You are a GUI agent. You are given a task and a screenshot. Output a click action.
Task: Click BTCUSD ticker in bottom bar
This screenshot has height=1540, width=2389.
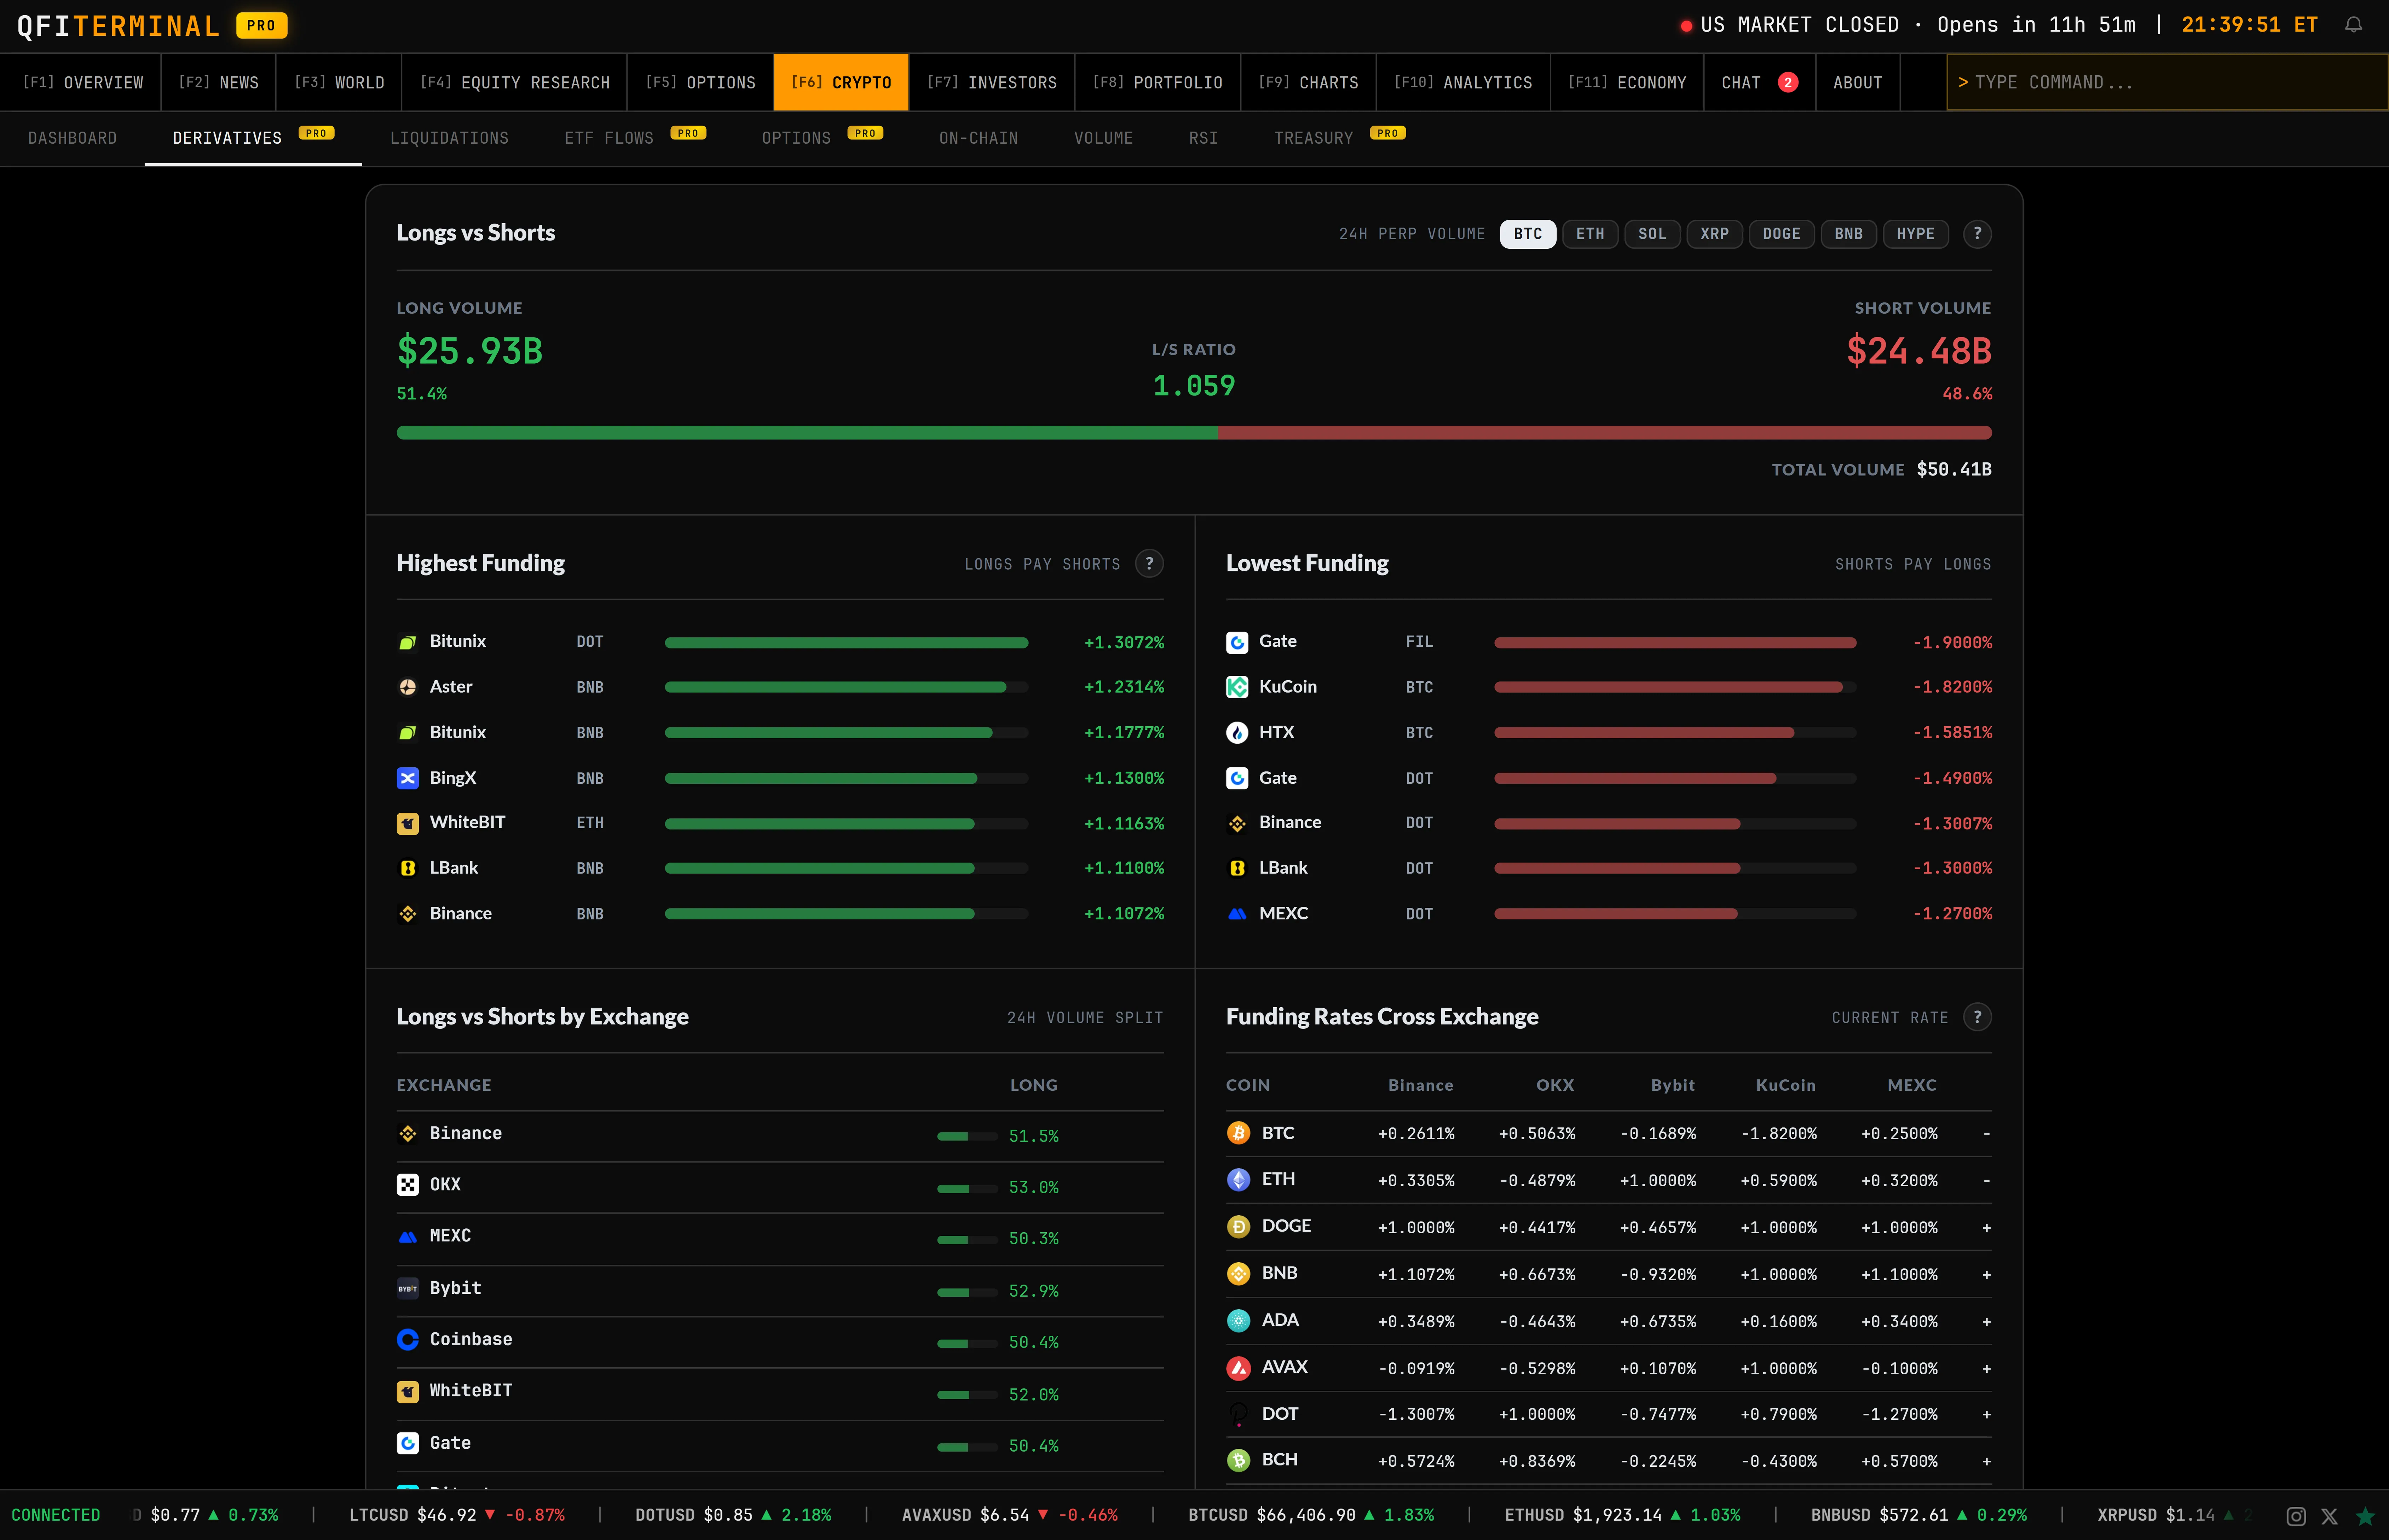[1311, 1515]
